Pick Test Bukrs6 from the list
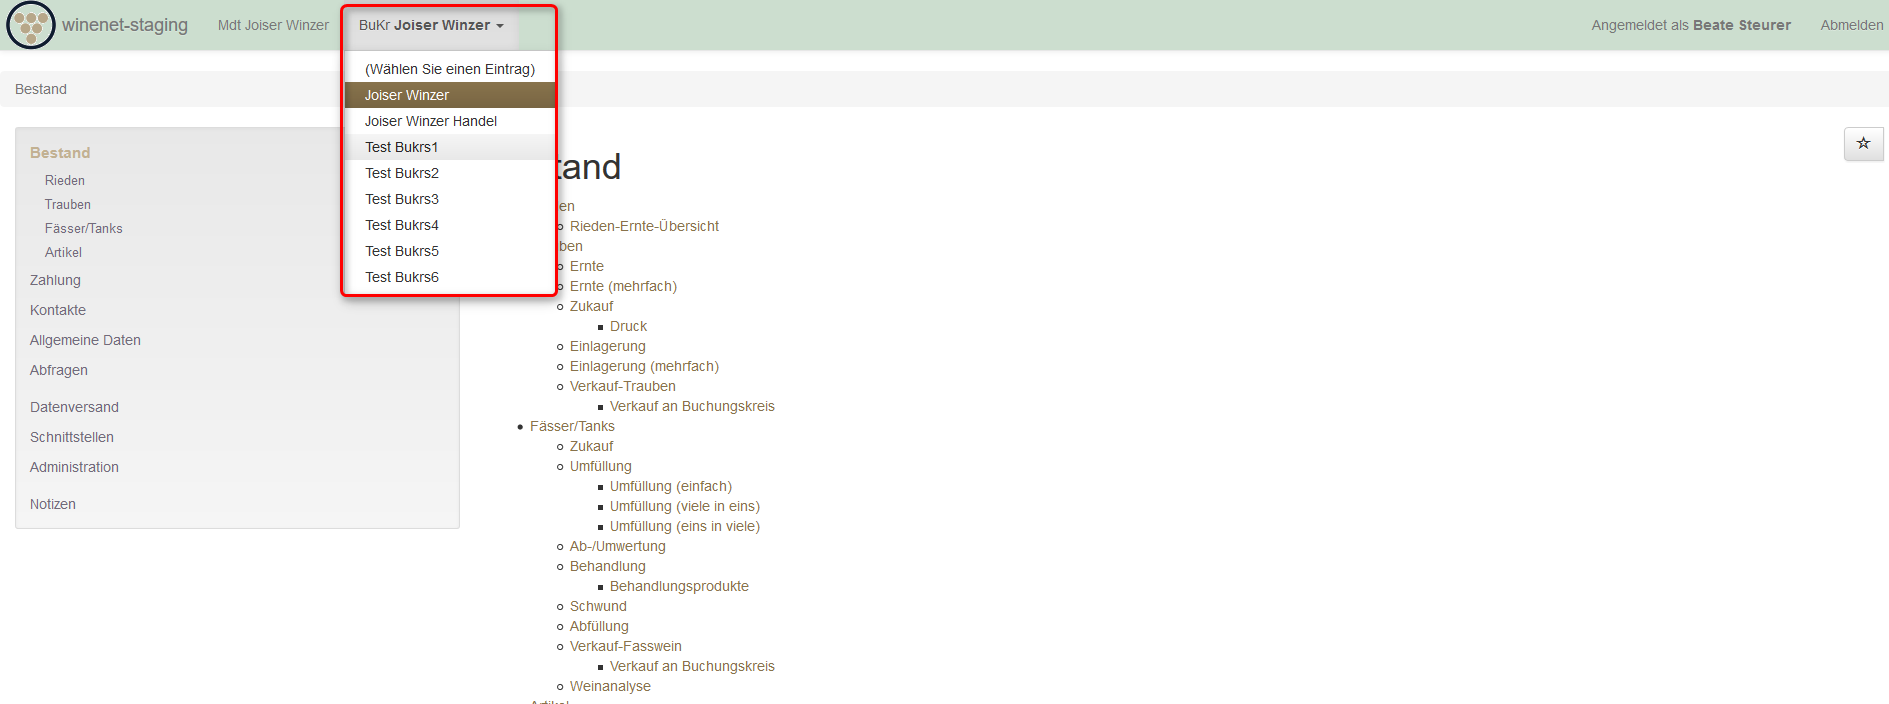 pyautogui.click(x=401, y=277)
